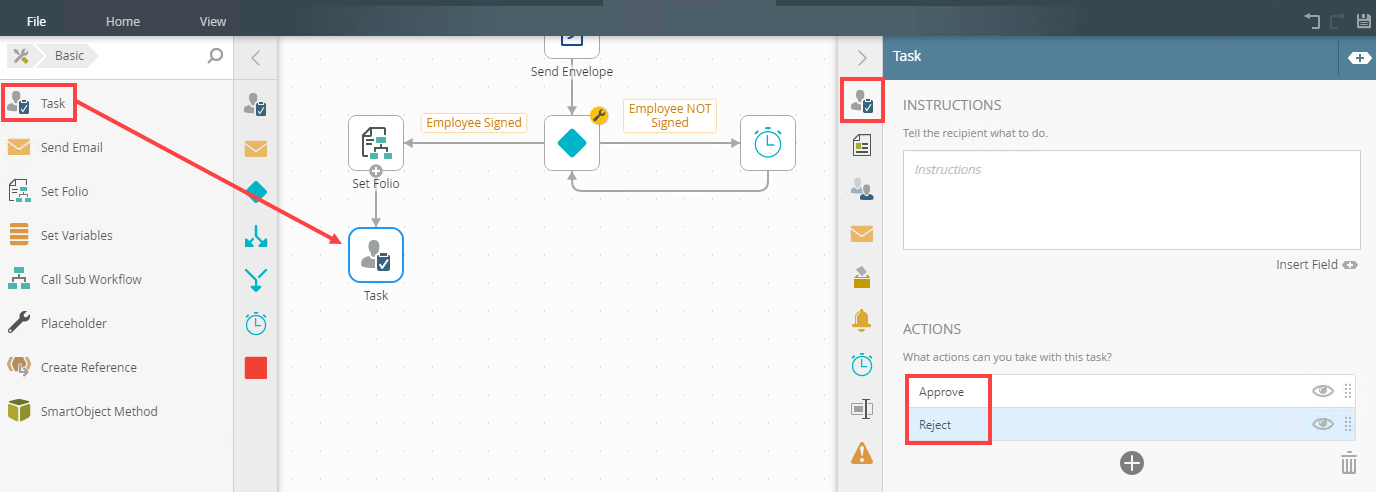Click the Redo arrow in the top bar
The image size is (1376, 492).
[x=1338, y=20]
